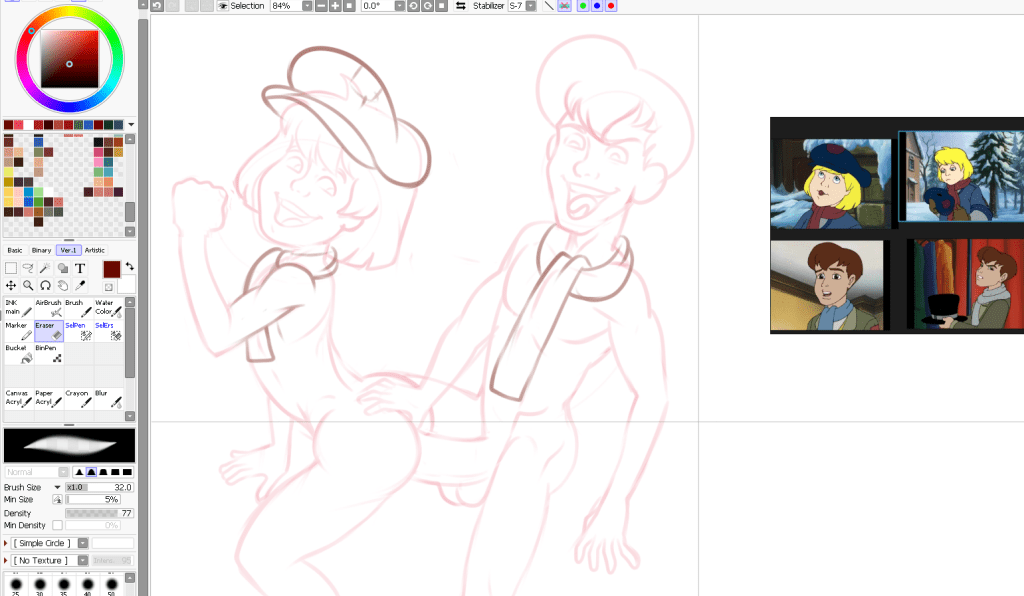Screen dimensions: 1024x596
Task: Pick the Bucket fill tool
Action: pyautogui.click(x=17, y=353)
